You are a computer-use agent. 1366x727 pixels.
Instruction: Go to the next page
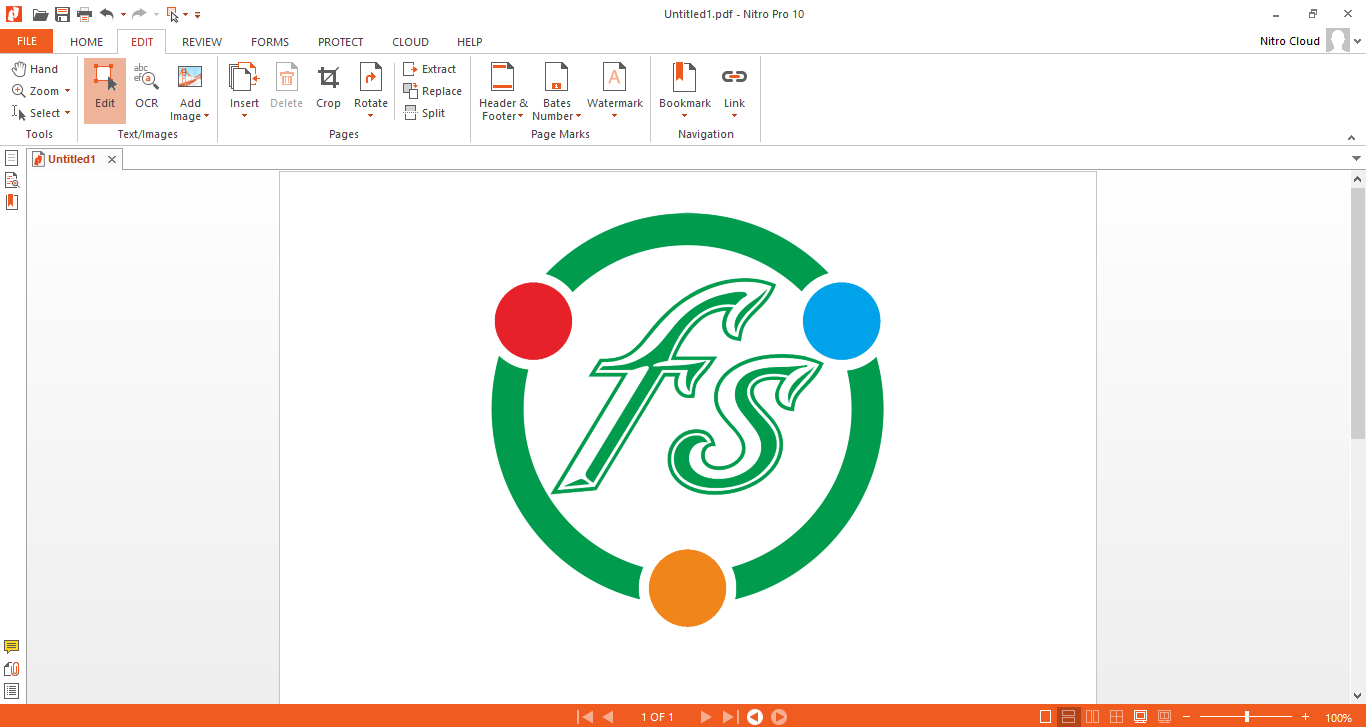[x=706, y=717]
